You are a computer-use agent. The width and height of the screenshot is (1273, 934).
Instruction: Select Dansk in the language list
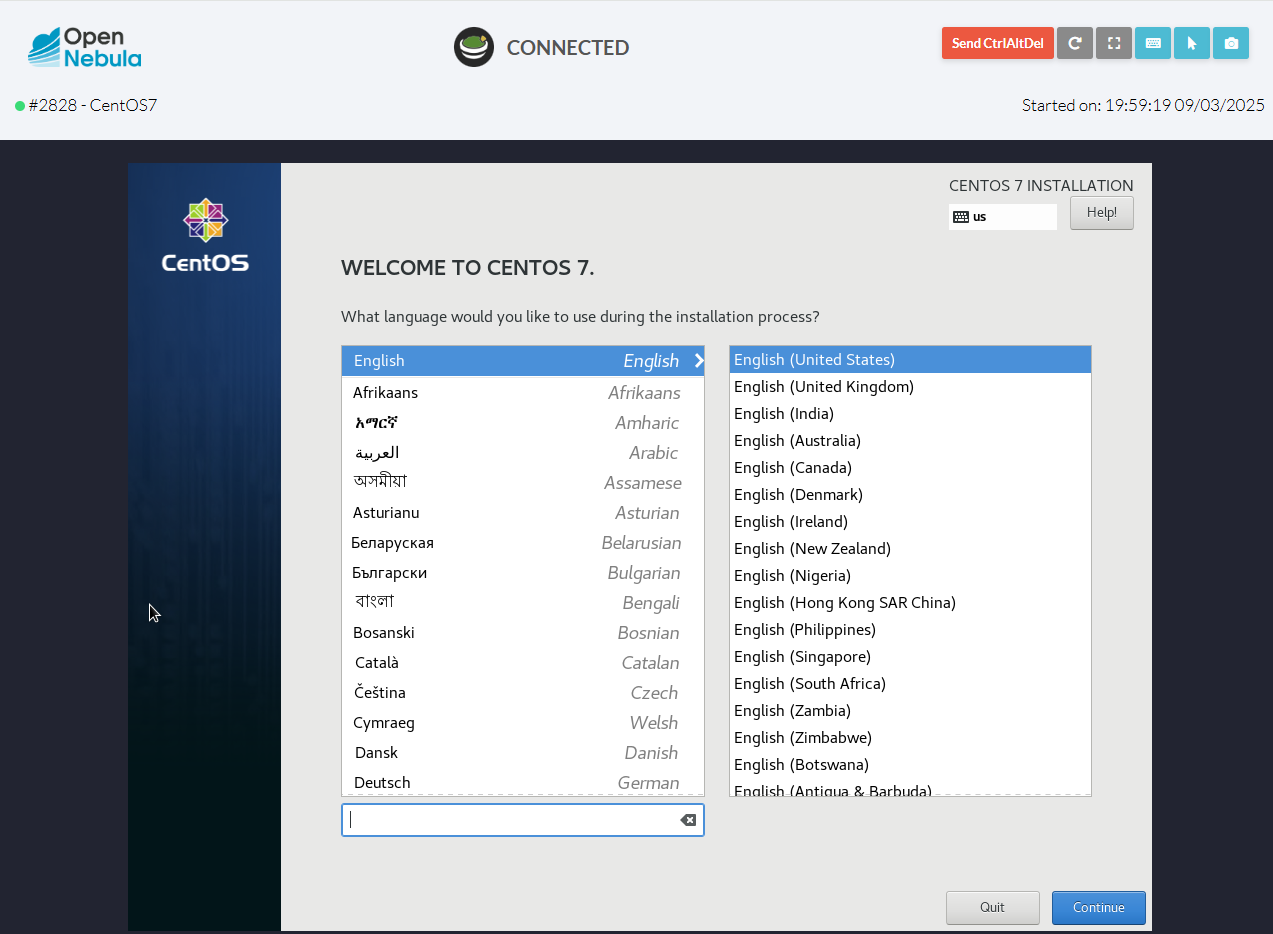(523, 753)
